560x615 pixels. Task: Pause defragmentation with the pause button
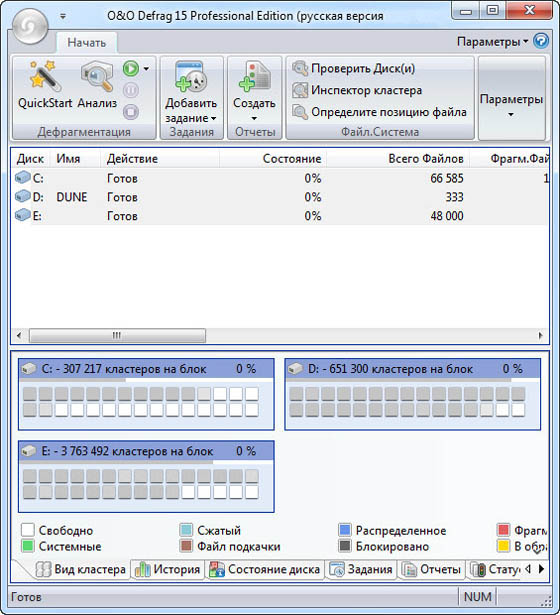(131, 90)
